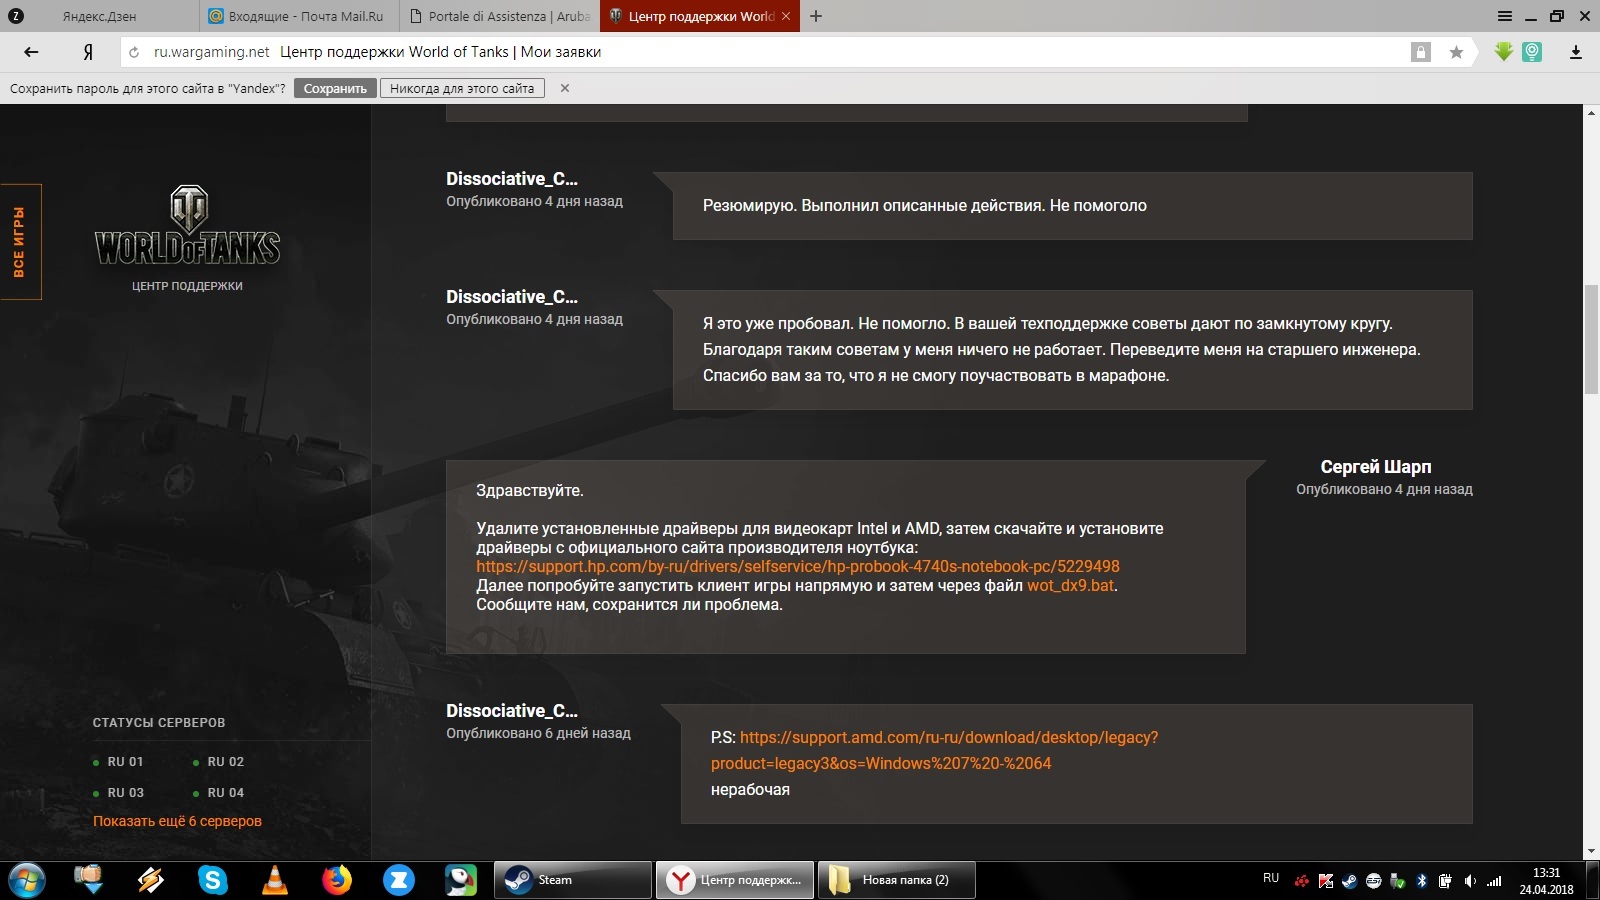1600x900 pixels.
Task: Click the RU 03 server status
Action: [x=118, y=793]
